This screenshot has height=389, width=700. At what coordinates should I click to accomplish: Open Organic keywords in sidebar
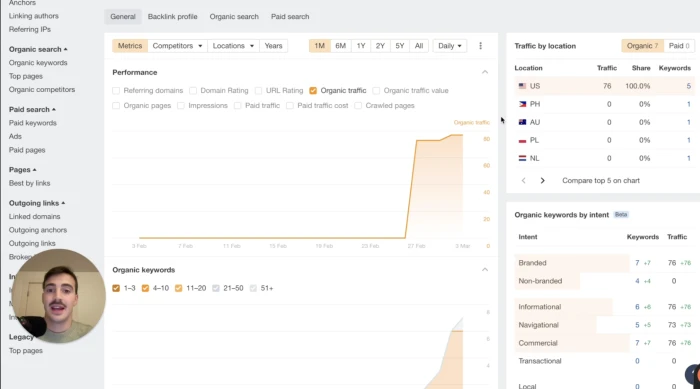point(38,63)
